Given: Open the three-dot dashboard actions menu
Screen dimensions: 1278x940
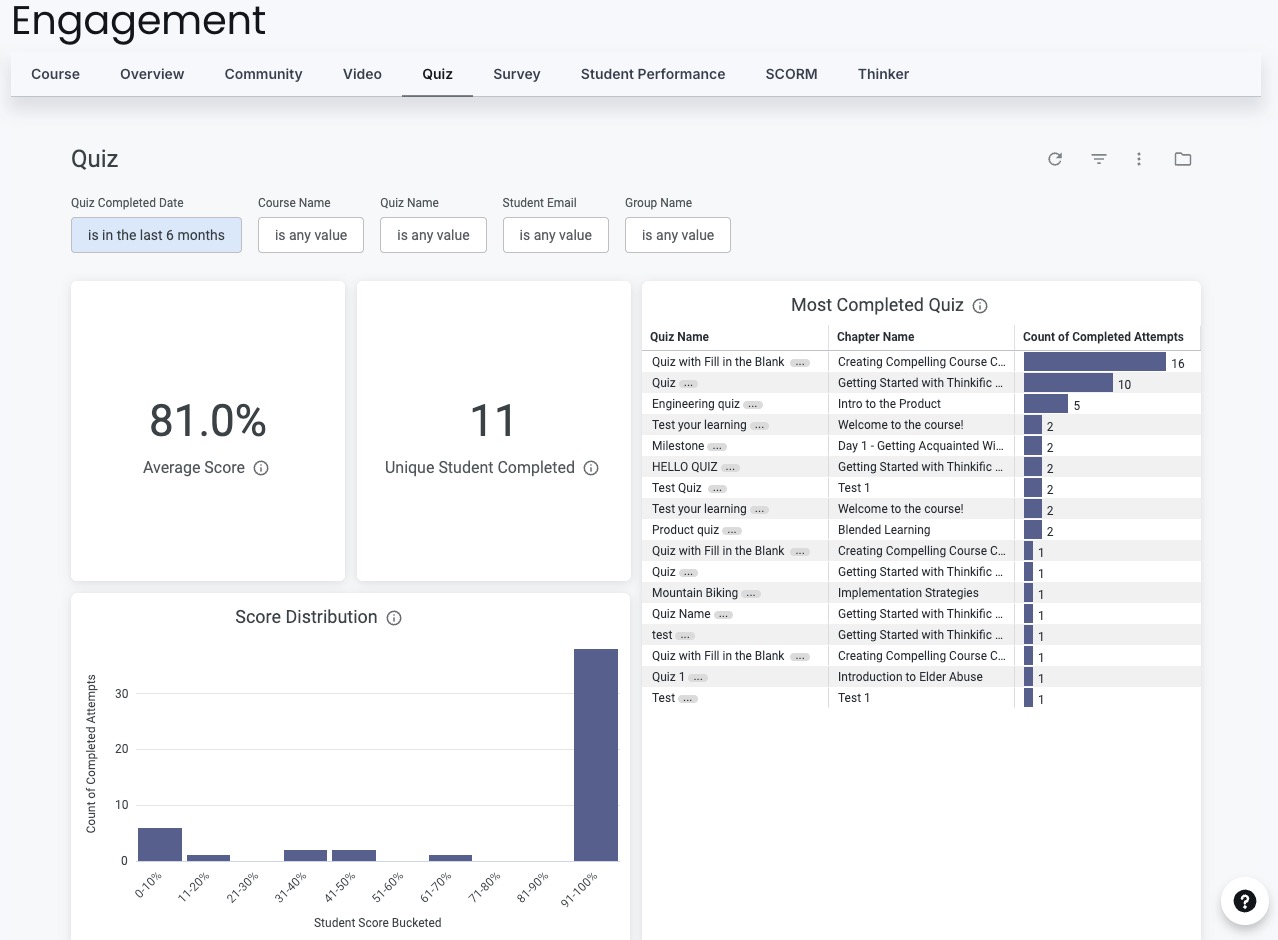Looking at the screenshot, I should click(x=1139, y=159).
